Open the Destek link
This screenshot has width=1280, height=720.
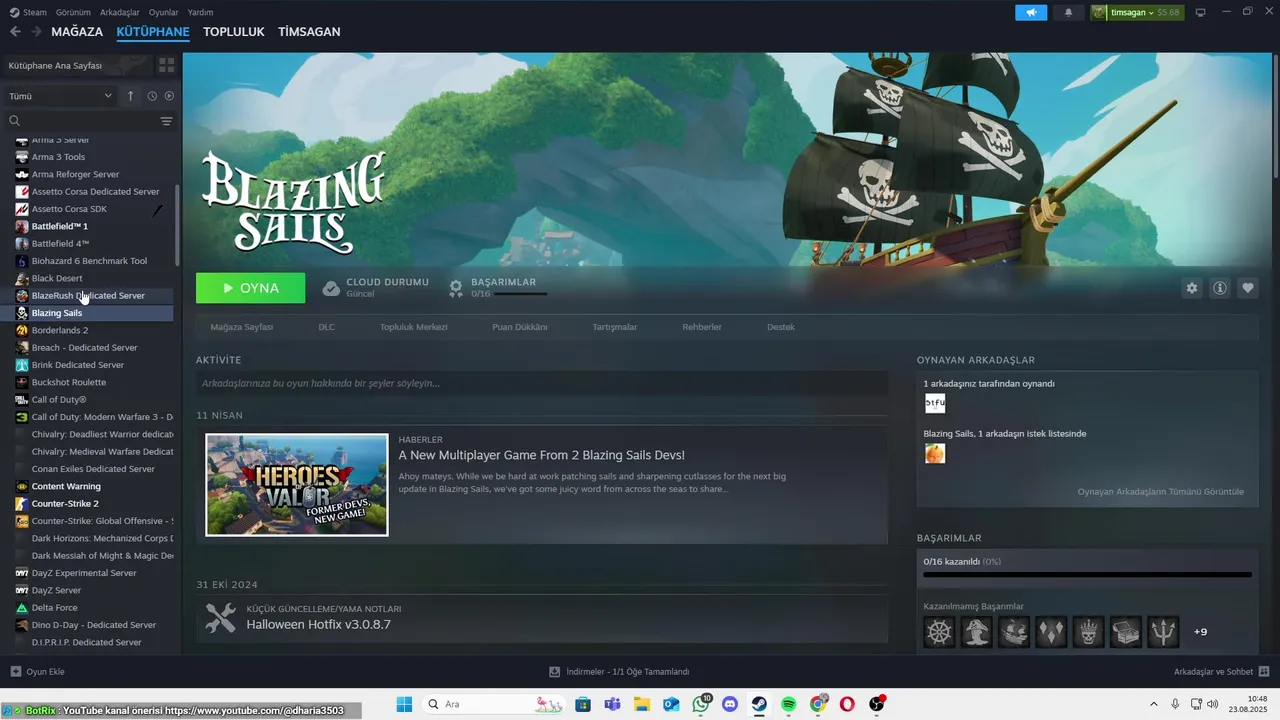[x=781, y=327]
